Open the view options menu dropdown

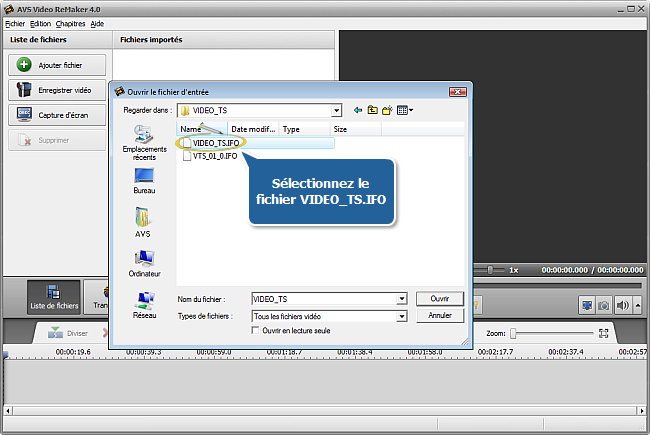tap(405, 110)
